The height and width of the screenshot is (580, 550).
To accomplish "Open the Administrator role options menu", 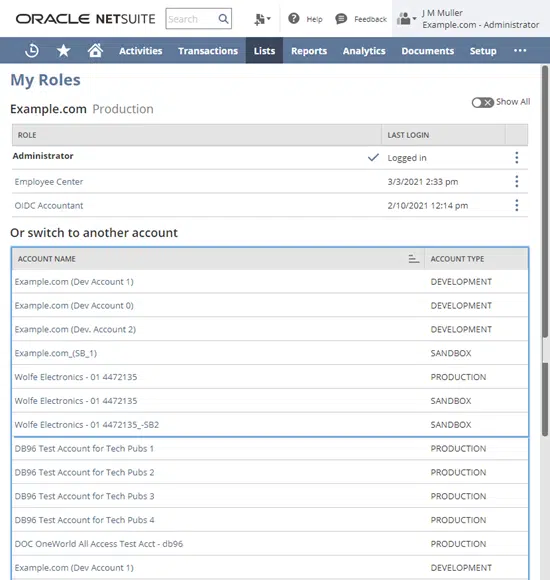I will click(517, 158).
